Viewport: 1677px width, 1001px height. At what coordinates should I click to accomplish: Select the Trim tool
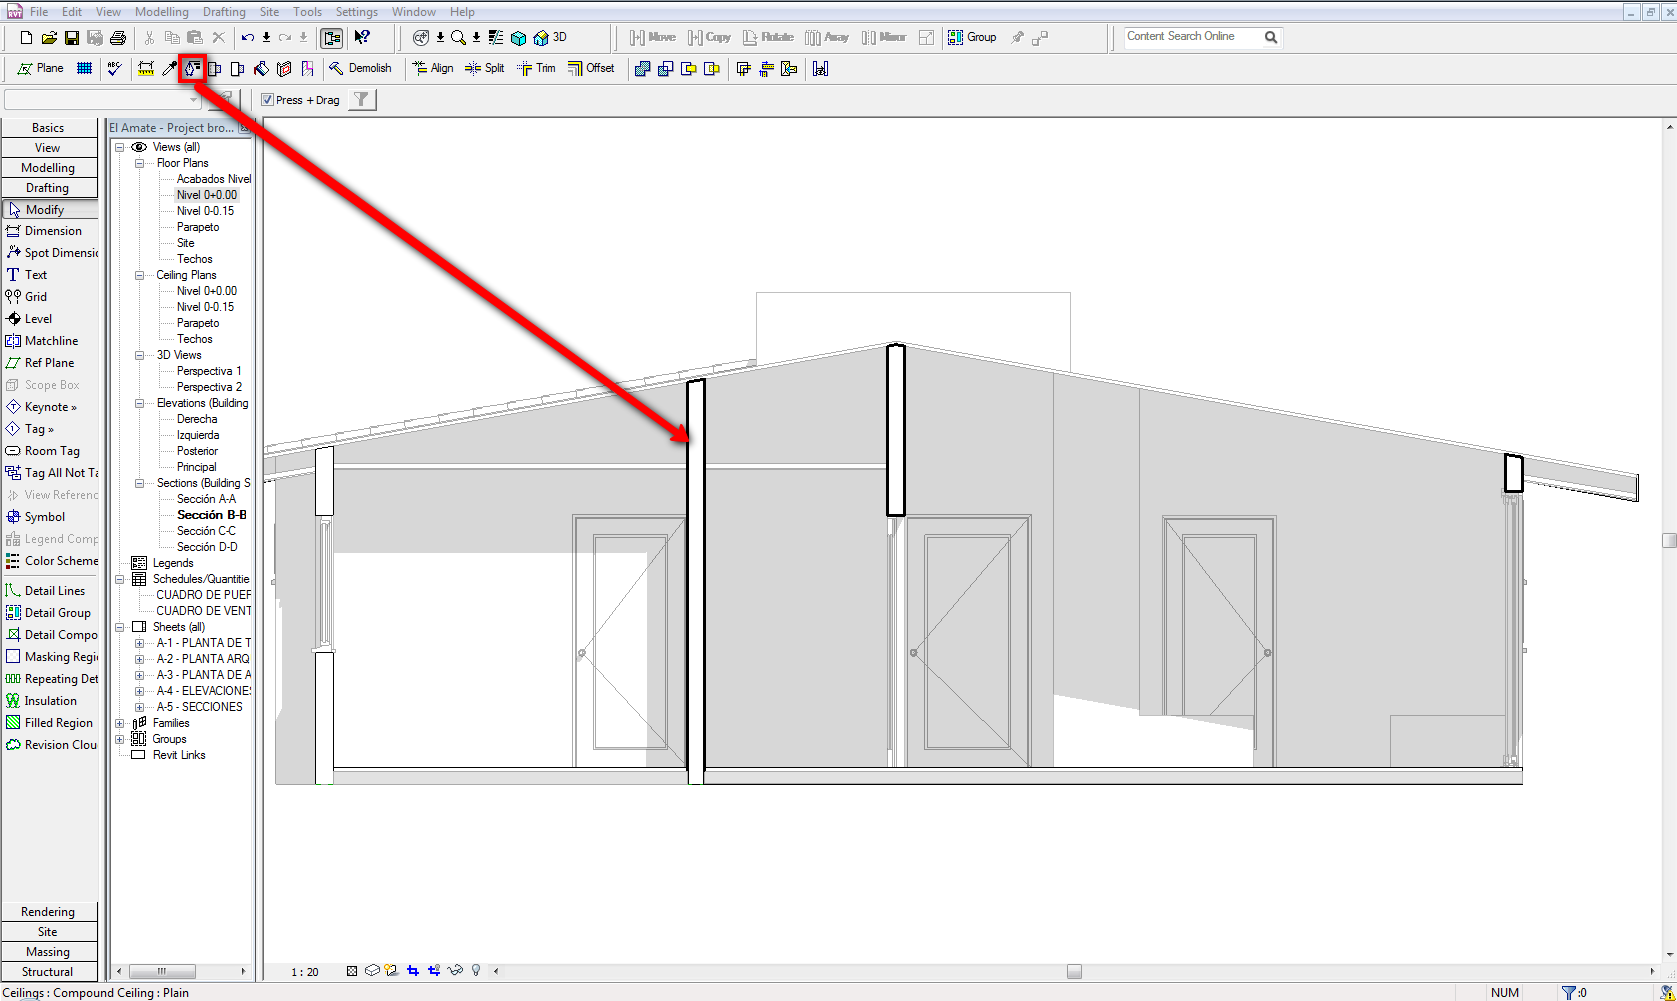click(537, 68)
